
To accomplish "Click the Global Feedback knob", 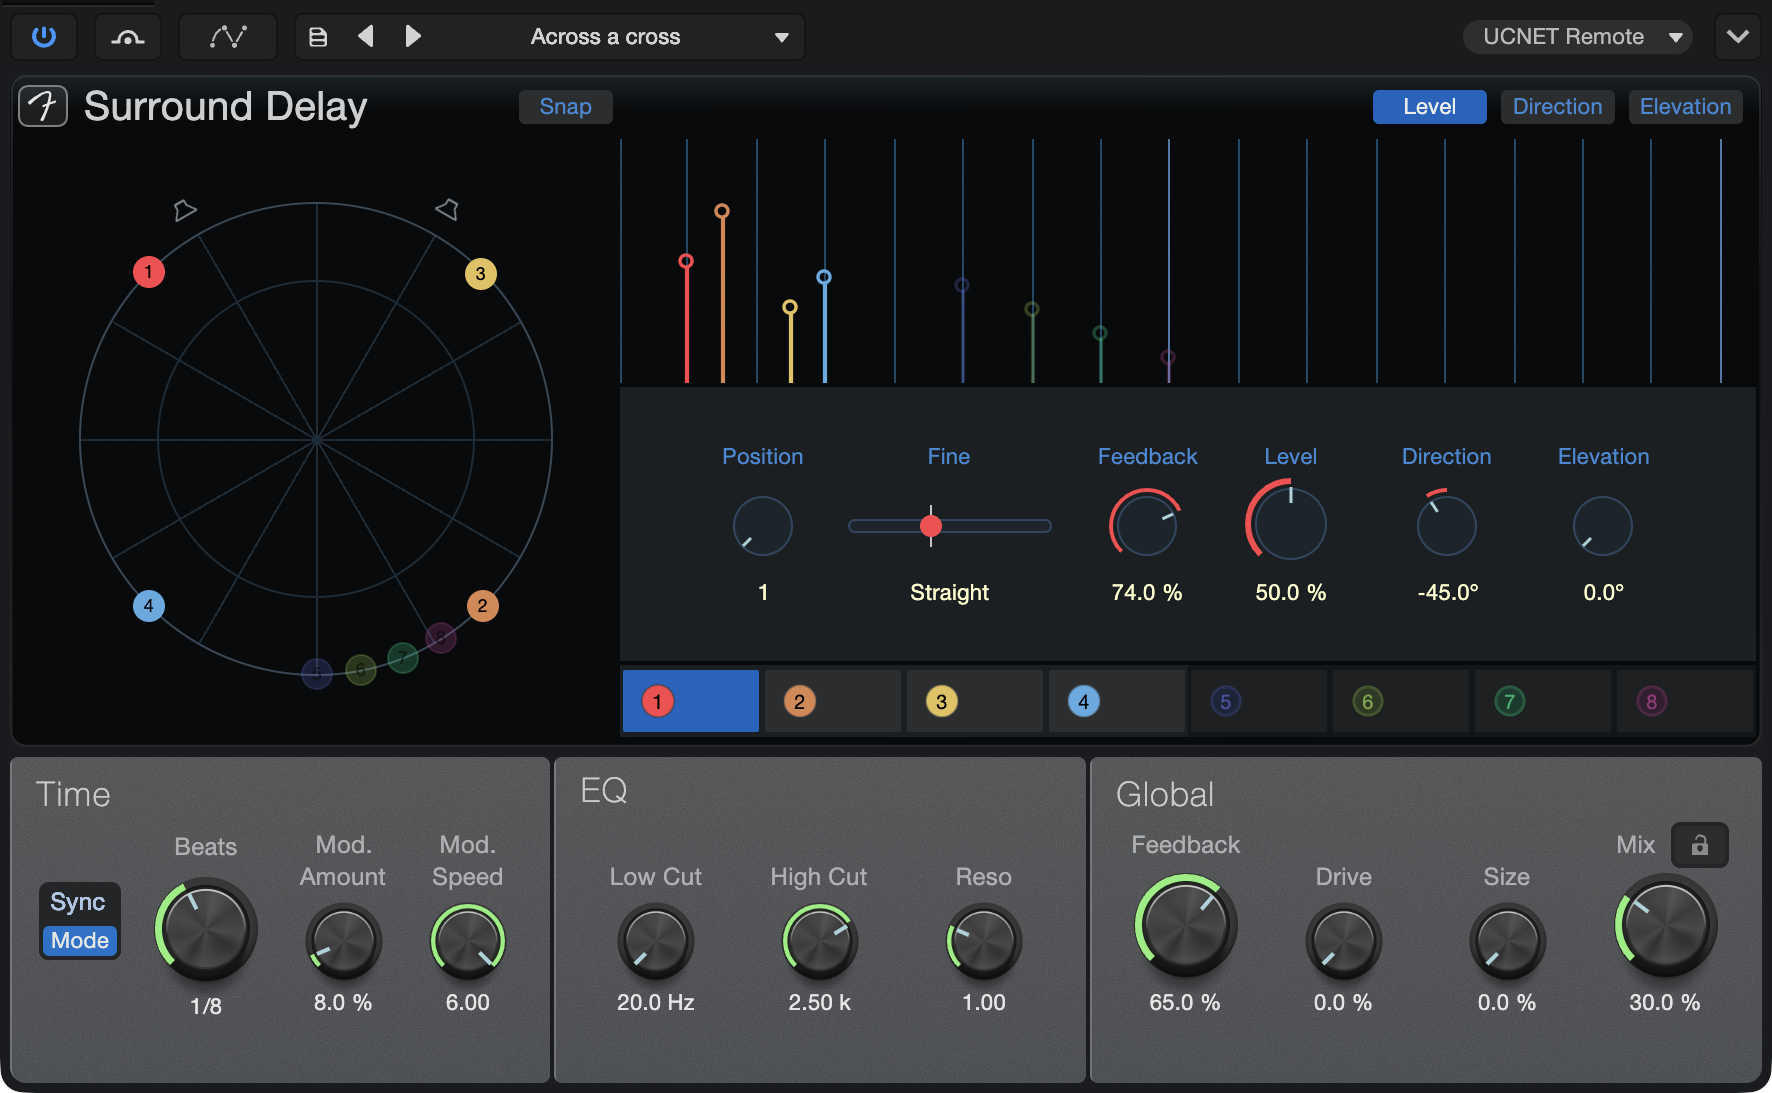I will click(1186, 925).
